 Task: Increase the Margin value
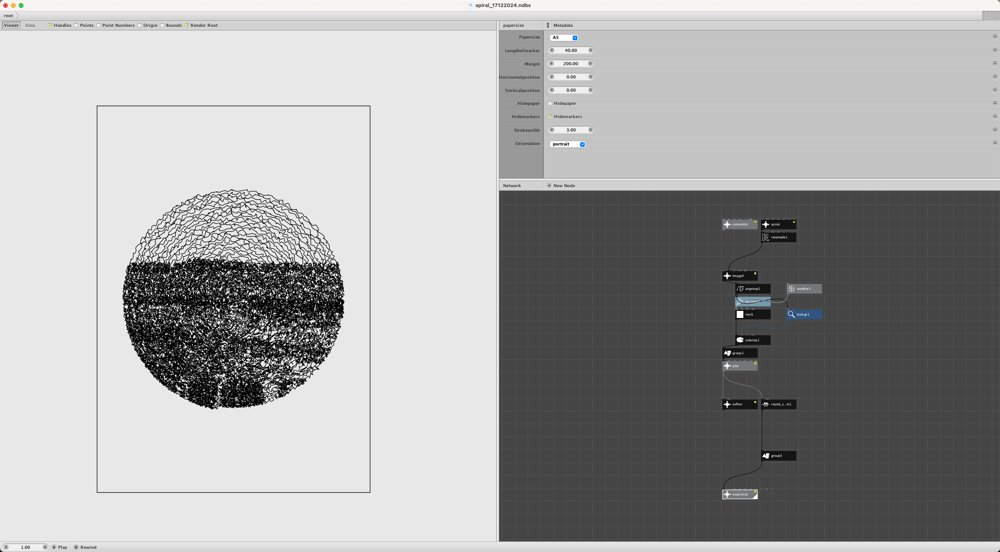click(590, 64)
